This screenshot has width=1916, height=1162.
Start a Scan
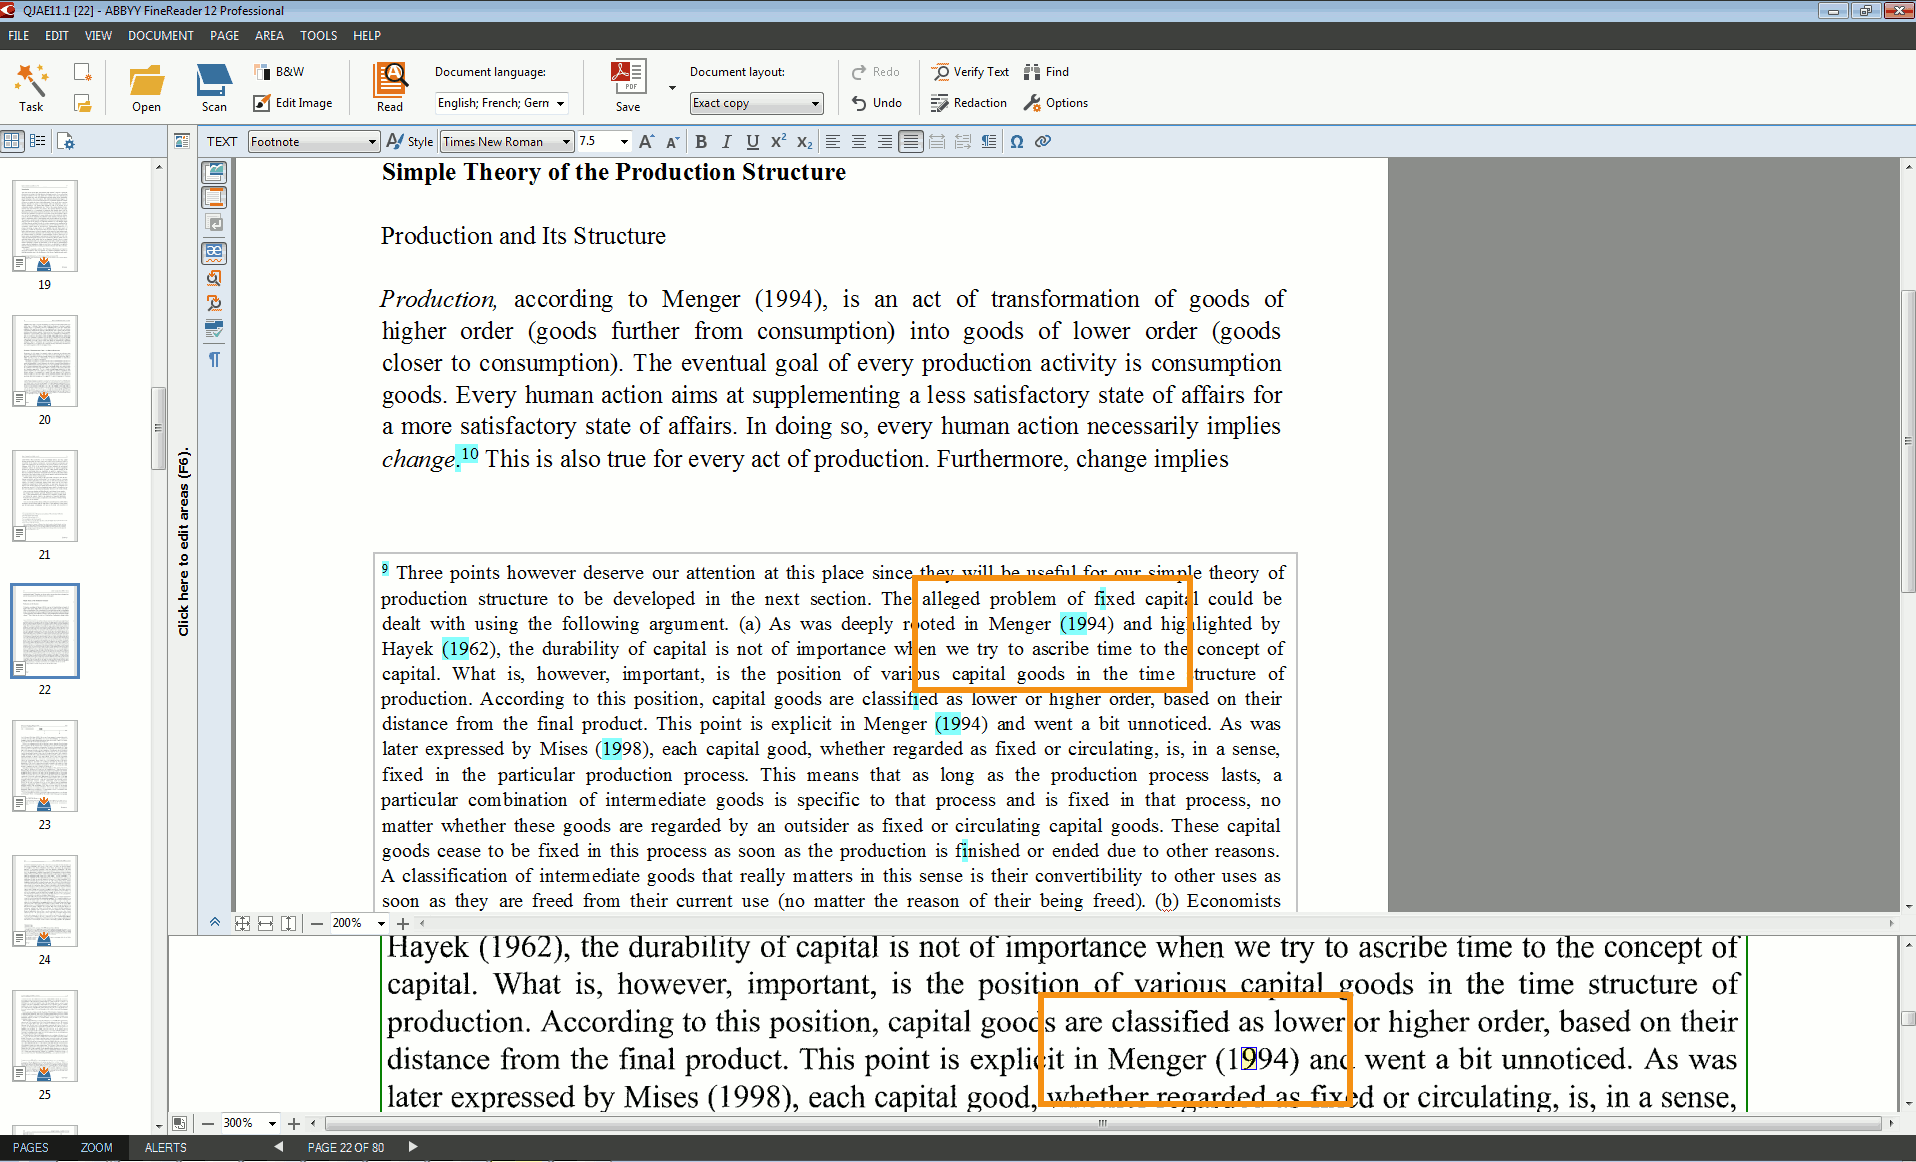(x=214, y=87)
